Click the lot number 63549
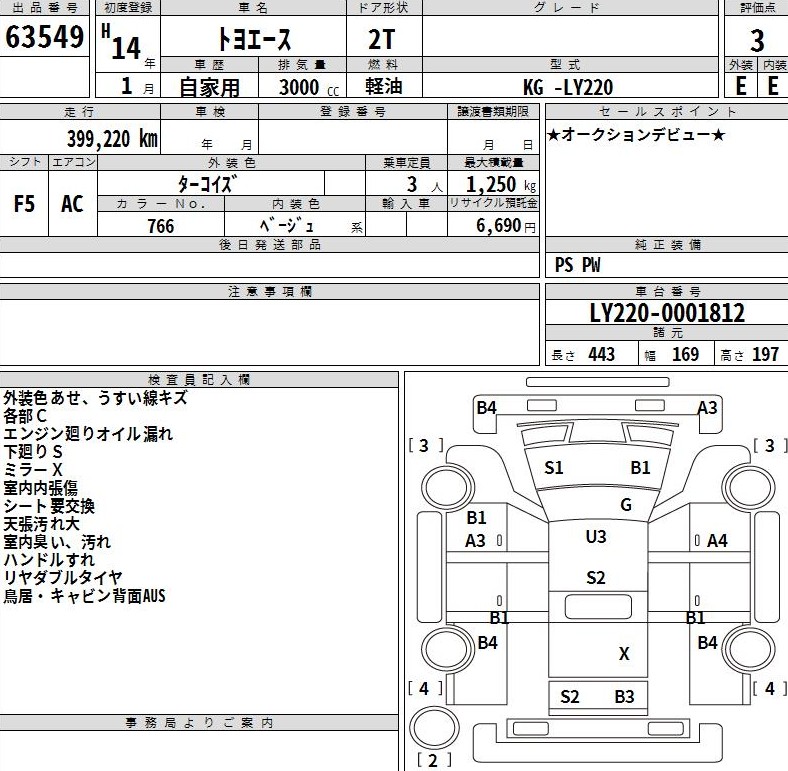 [x=45, y=37]
